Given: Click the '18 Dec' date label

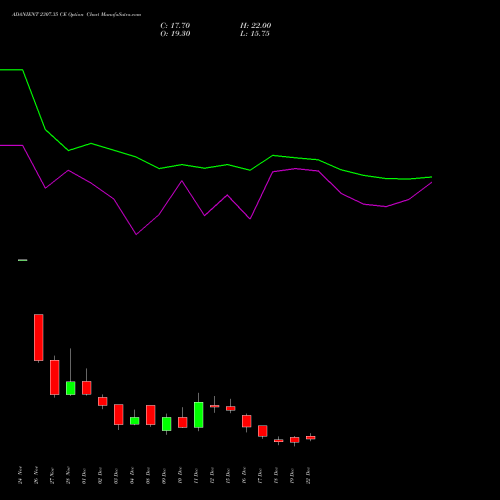Looking at the screenshot, I should coord(276,475).
